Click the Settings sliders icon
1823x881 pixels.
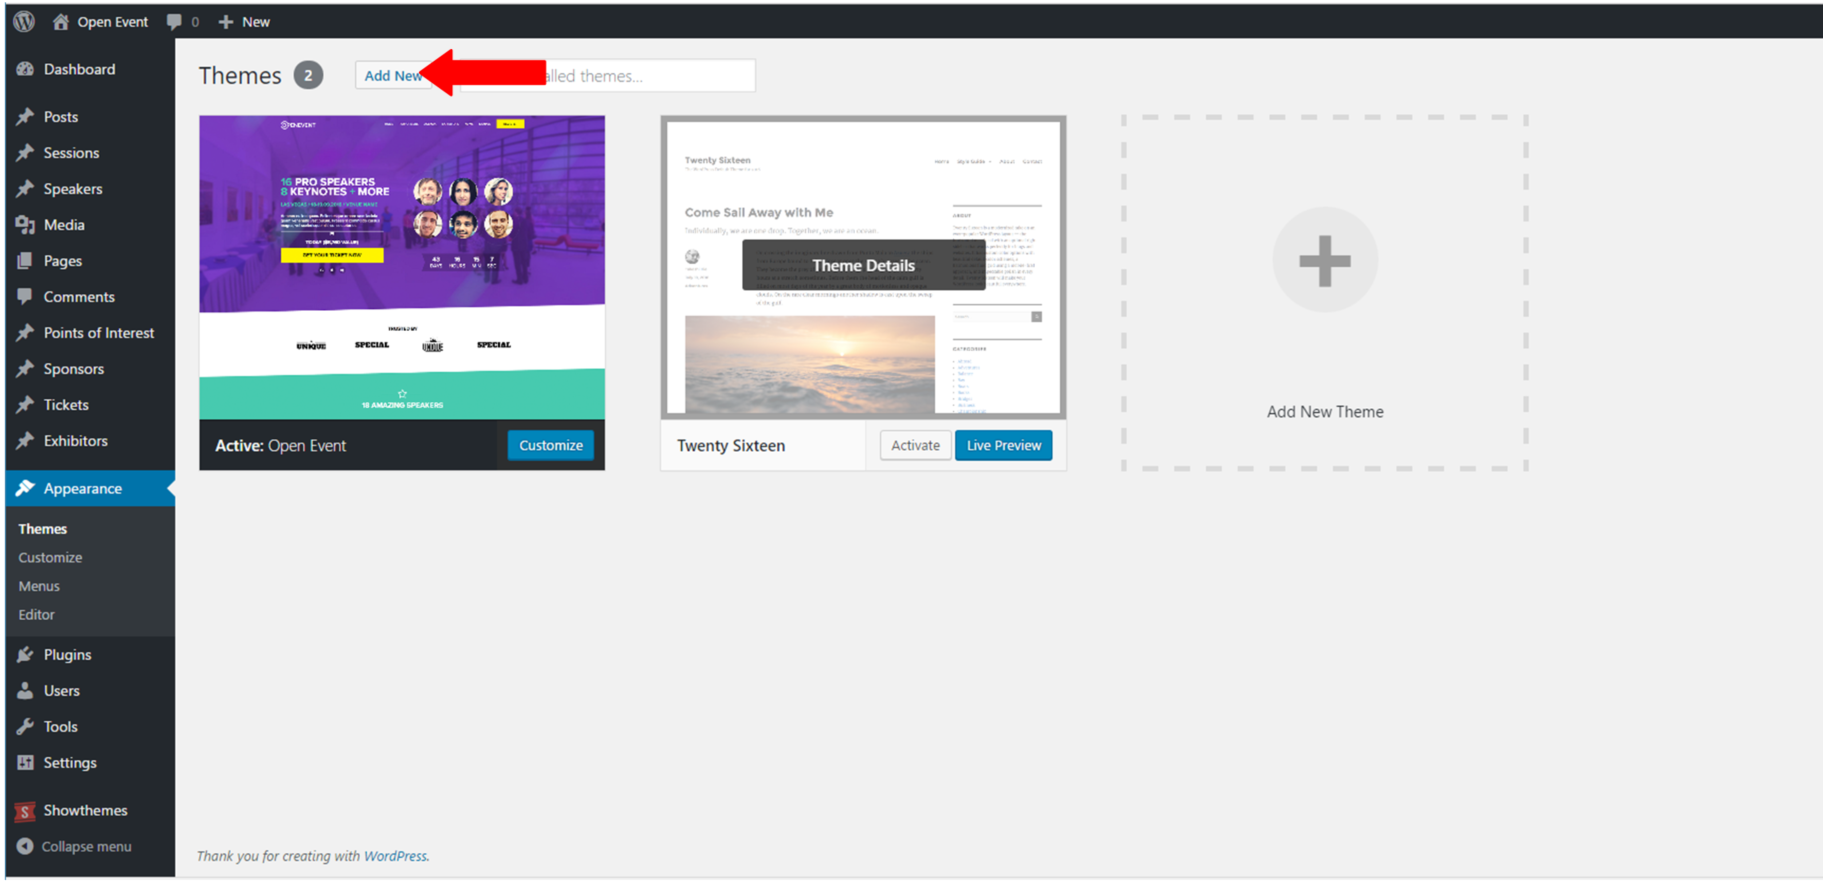pos(26,763)
